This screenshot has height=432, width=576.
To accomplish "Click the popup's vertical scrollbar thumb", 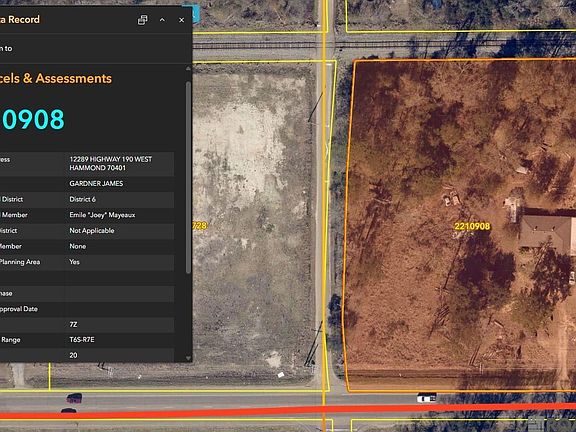I will point(188,177).
